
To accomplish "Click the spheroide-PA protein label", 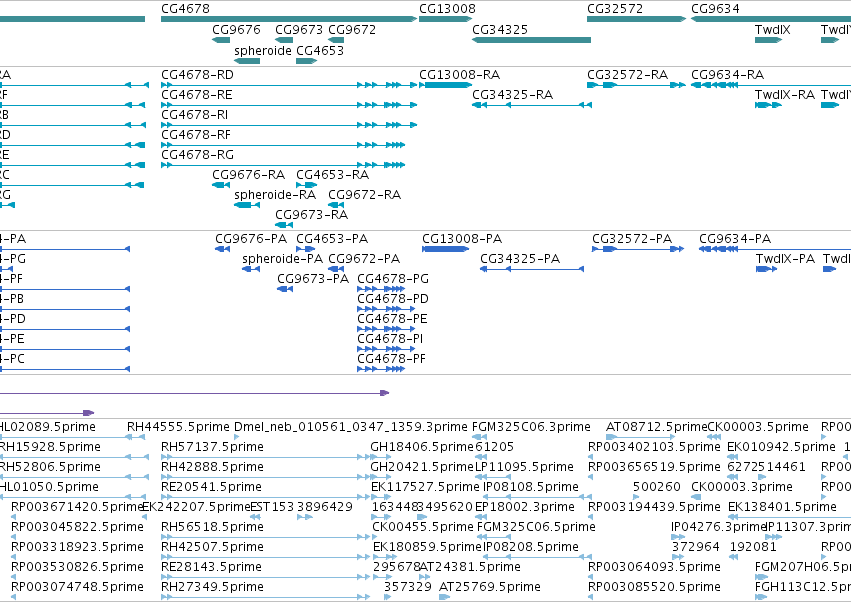I will pos(282,259).
